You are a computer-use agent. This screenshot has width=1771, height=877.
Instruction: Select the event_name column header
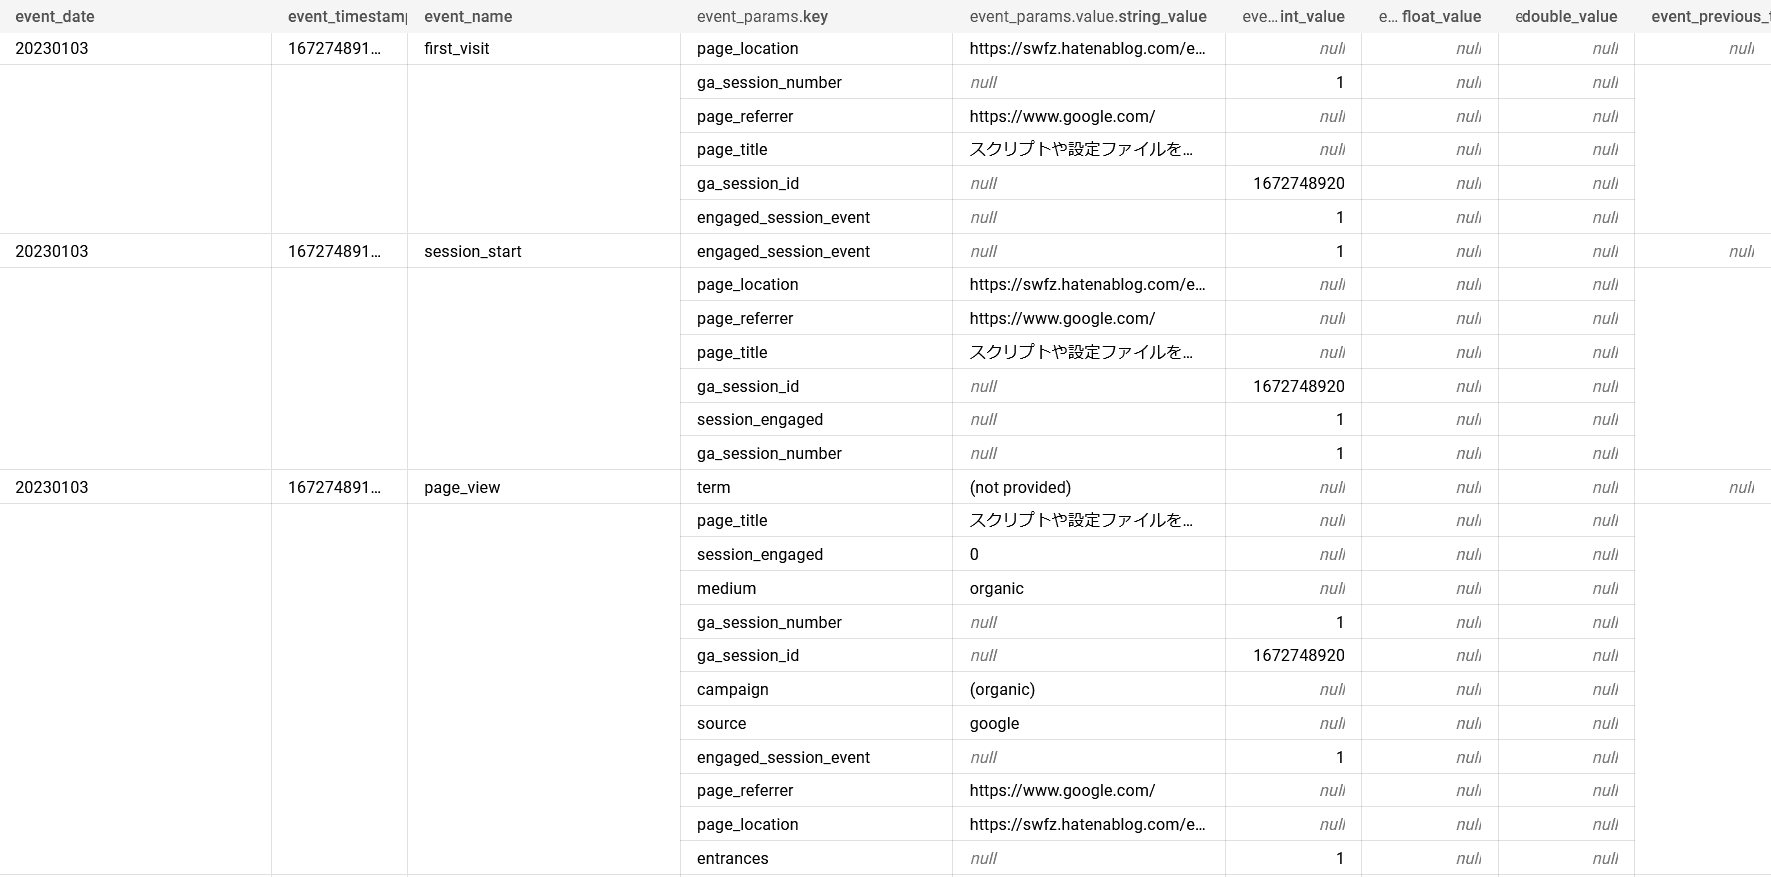pos(468,17)
